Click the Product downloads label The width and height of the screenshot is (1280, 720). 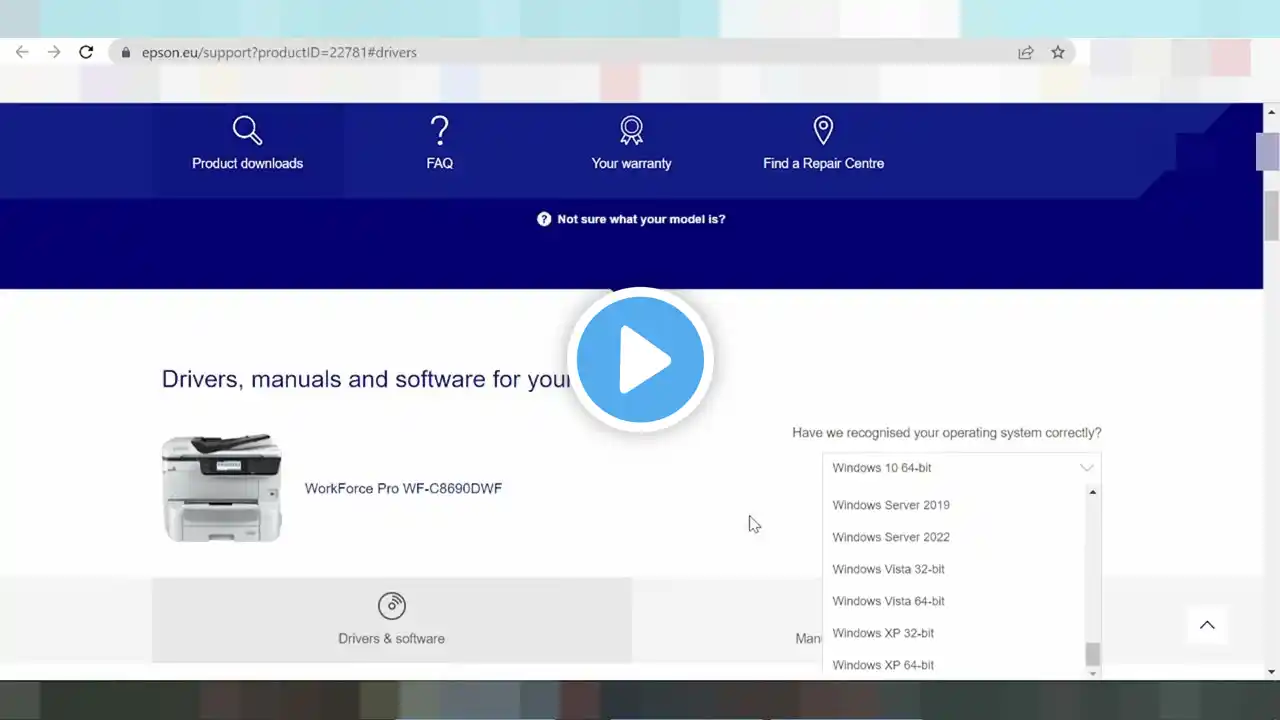coord(247,163)
